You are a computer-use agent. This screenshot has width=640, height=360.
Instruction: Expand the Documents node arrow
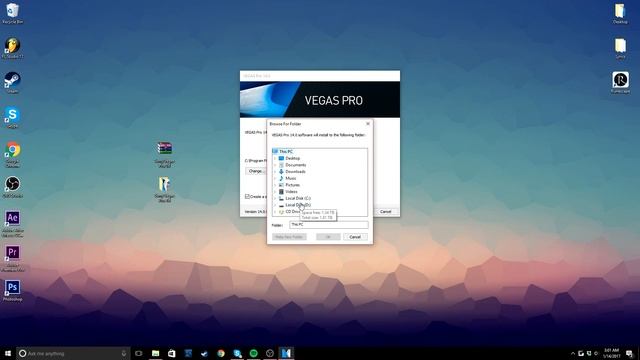coord(275,165)
